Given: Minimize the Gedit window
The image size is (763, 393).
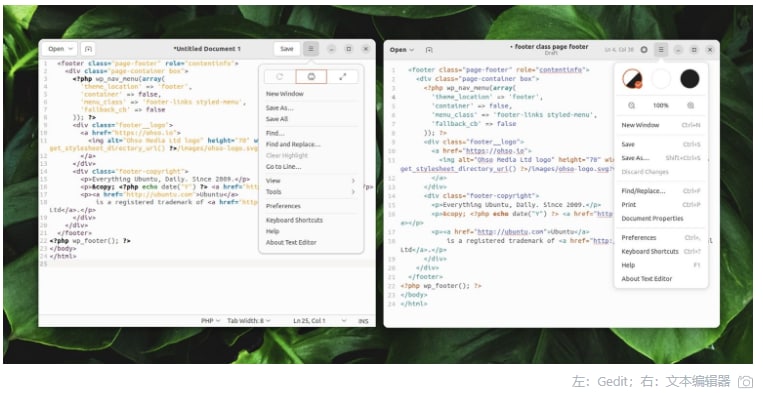Looking at the screenshot, I should pyautogui.click(x=331, y=49).
